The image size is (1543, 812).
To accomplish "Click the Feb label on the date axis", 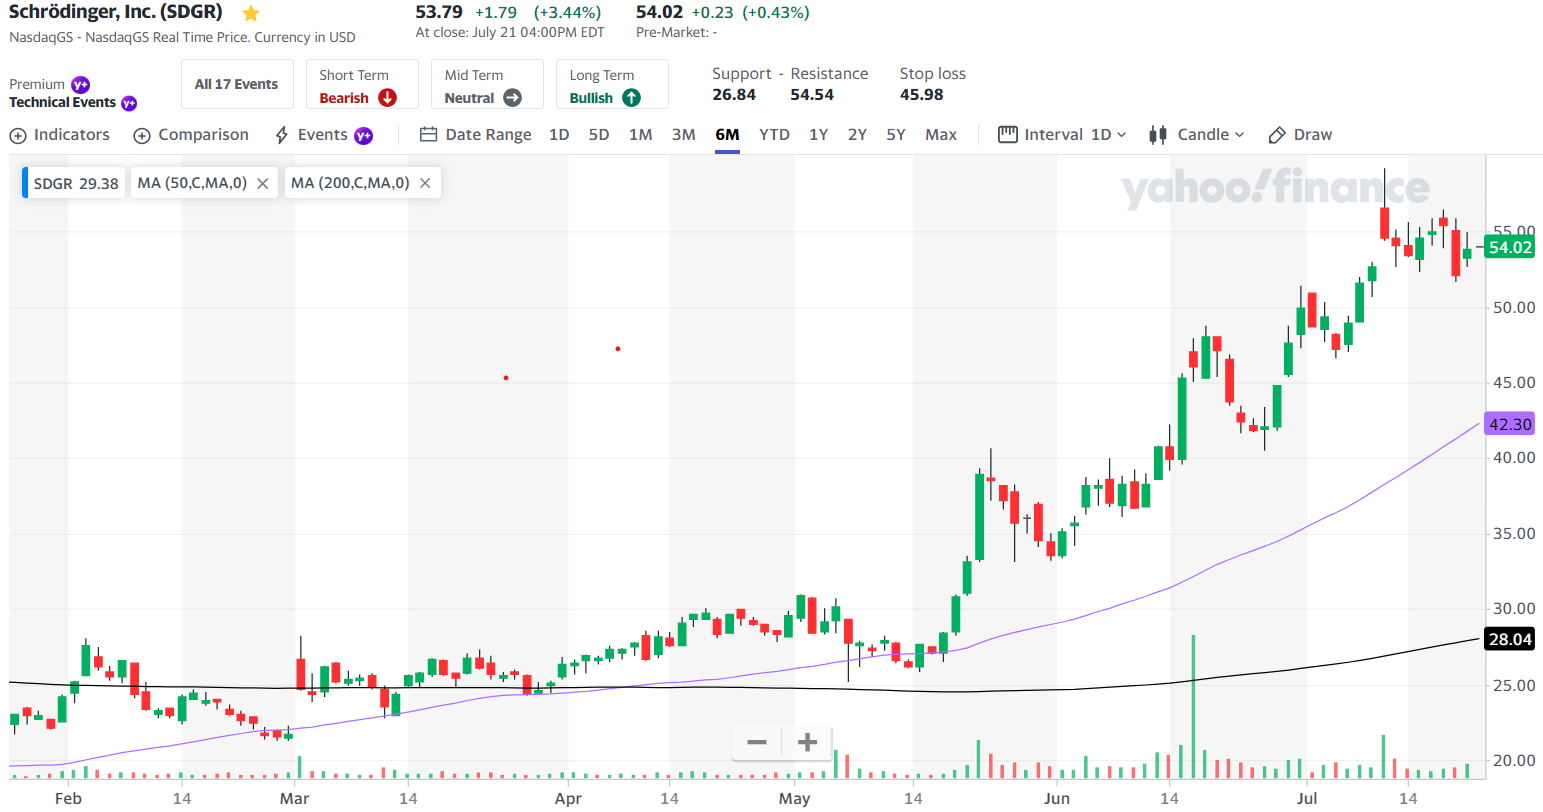I will click(68, 798).
